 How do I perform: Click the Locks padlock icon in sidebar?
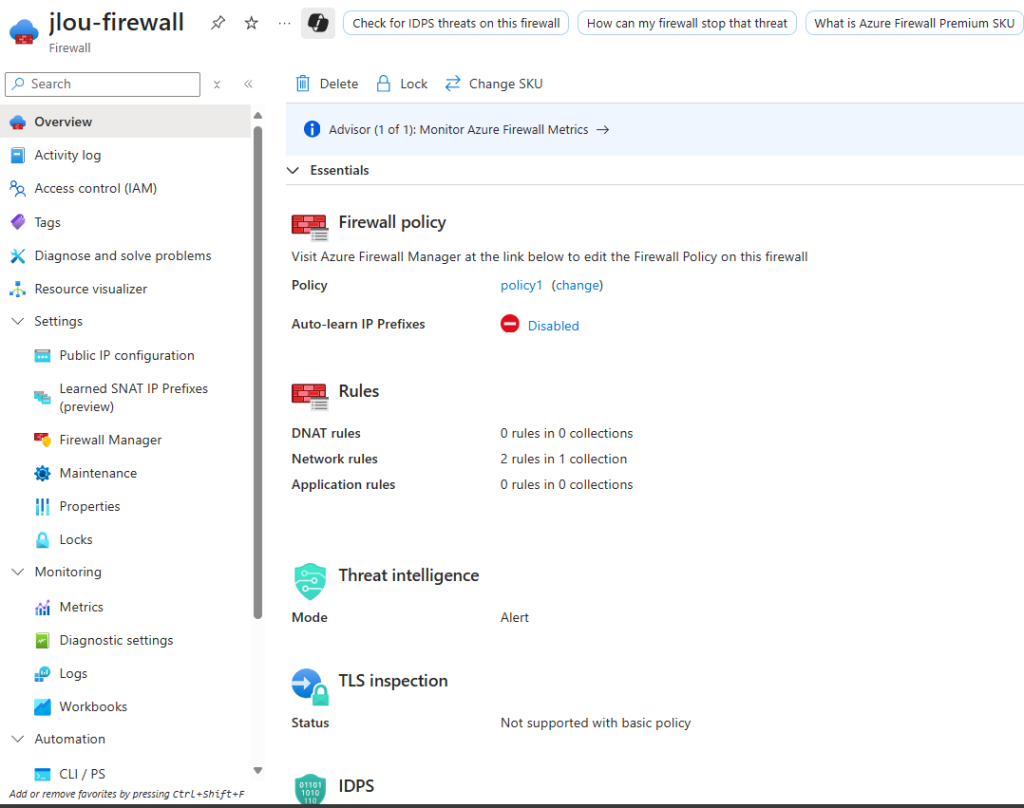(x=42, y=540)
